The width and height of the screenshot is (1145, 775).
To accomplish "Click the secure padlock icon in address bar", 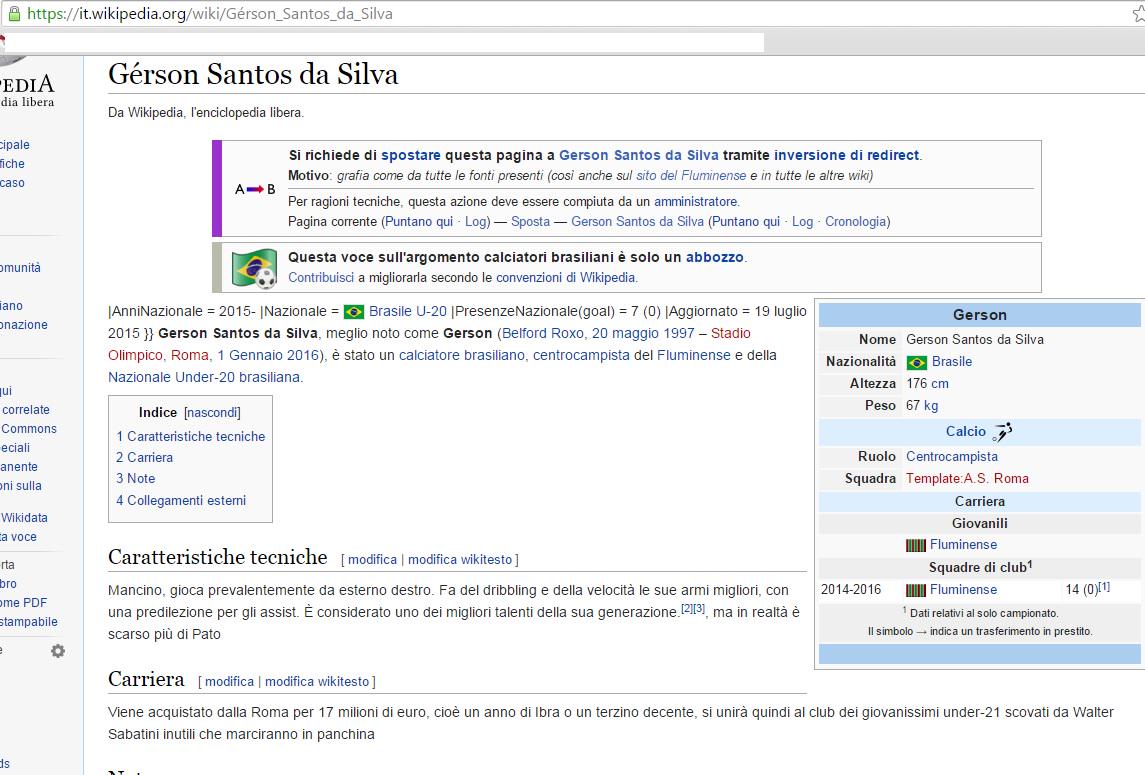I will pyautogui.click(x=14, y=13).
